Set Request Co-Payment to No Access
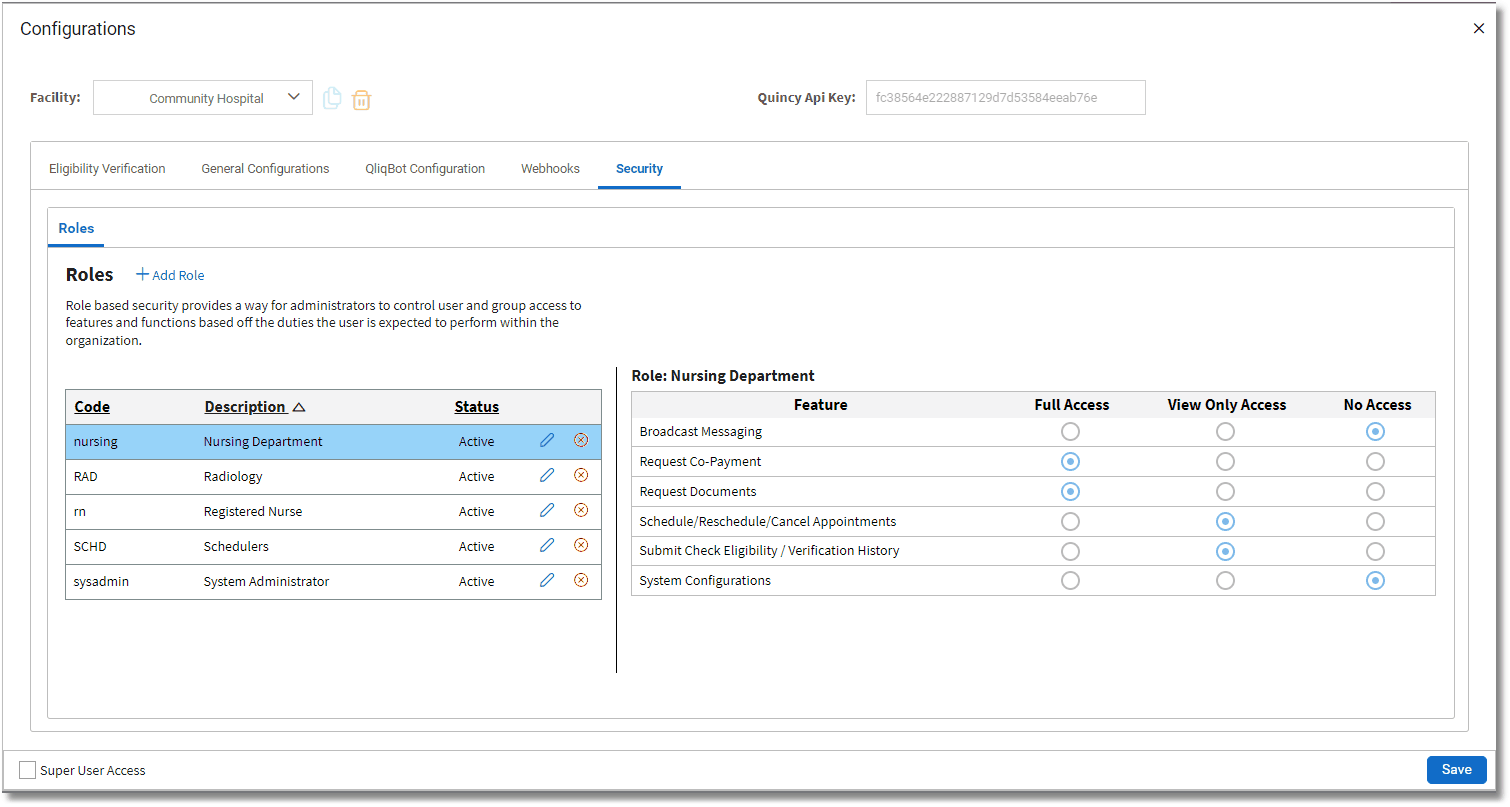 click(1376, 462)
